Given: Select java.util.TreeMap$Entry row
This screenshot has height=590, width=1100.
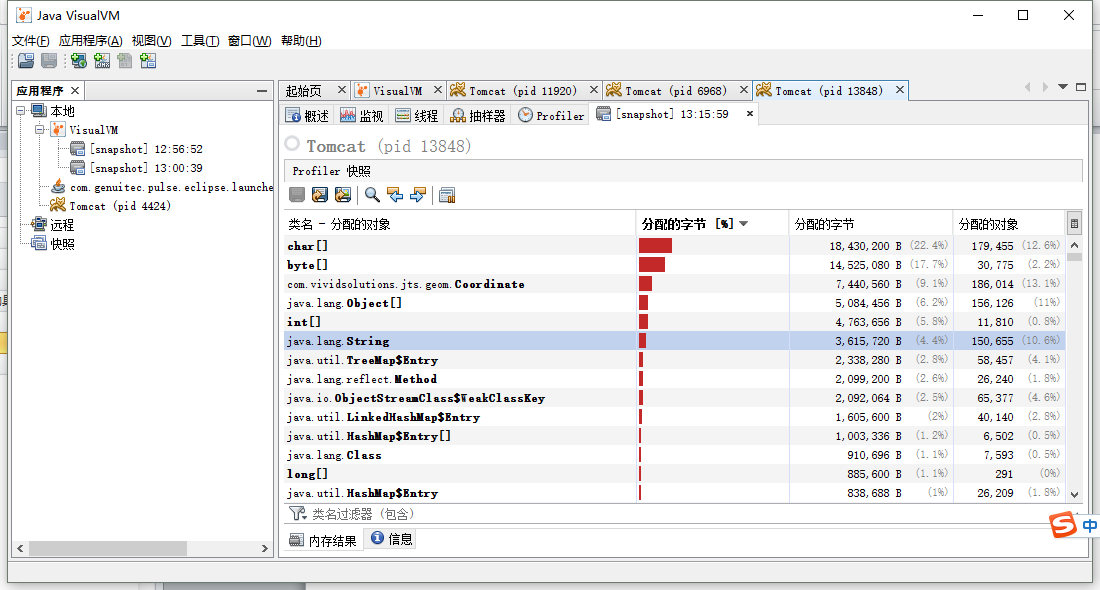Looking at the screenshot, I should click(x=674, y=360).
